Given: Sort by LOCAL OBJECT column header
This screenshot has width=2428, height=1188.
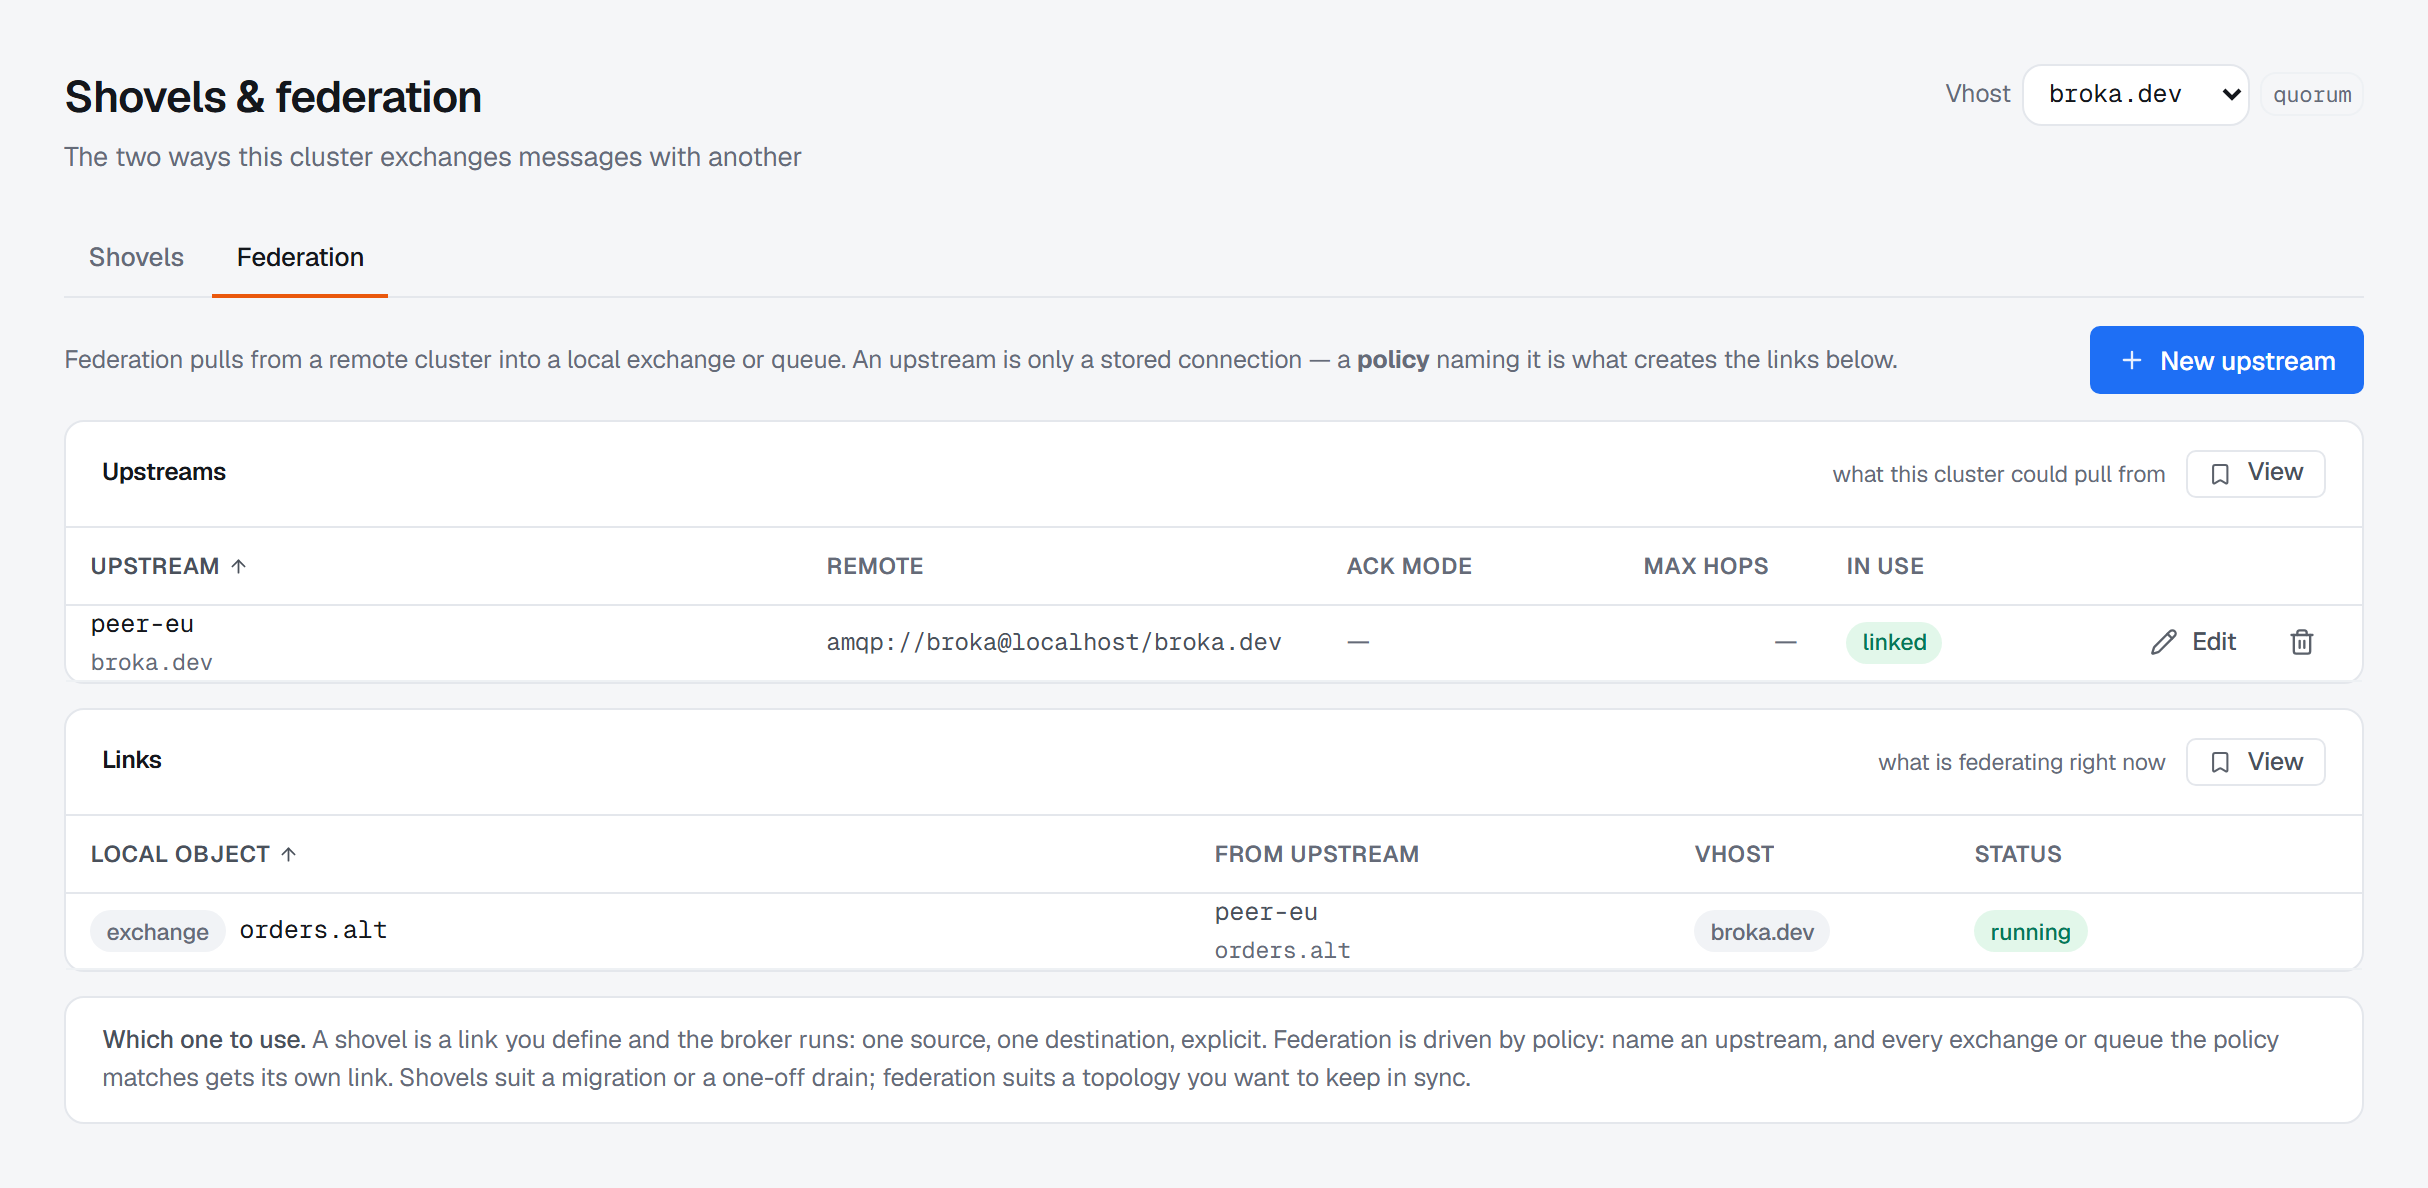Looking at the screenshot, I should [x=194, y=854].
